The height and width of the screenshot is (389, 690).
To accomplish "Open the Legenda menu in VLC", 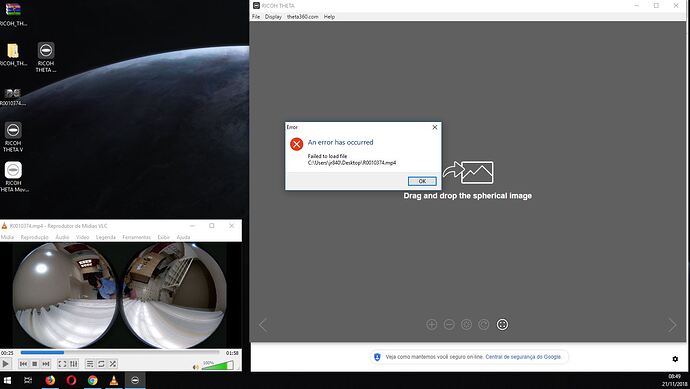I will (x=106, y=237).
